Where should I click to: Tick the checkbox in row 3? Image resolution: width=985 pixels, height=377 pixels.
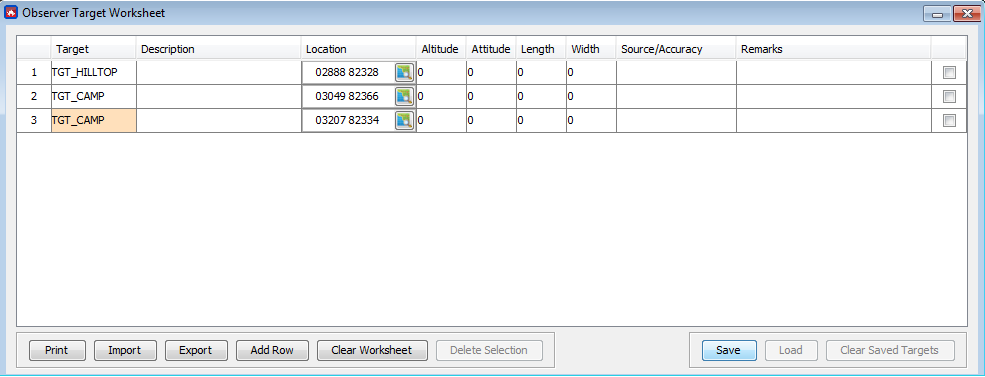(x=949, y=121)
